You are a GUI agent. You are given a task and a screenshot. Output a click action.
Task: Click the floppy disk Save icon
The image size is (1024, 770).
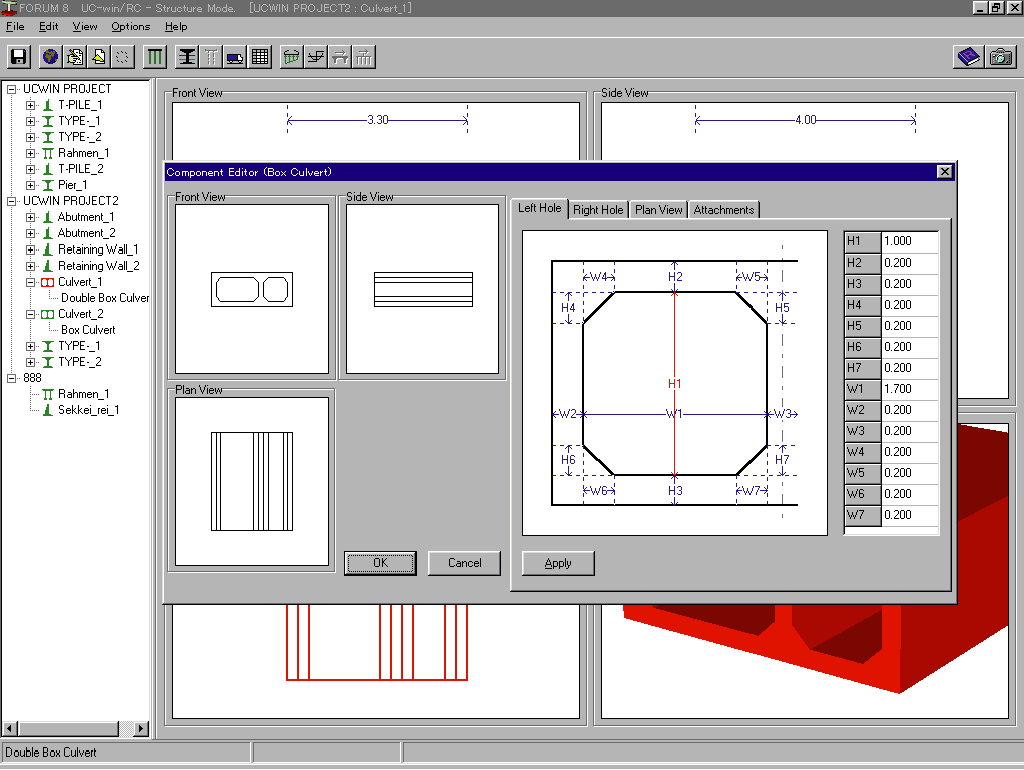pos(19,57)
